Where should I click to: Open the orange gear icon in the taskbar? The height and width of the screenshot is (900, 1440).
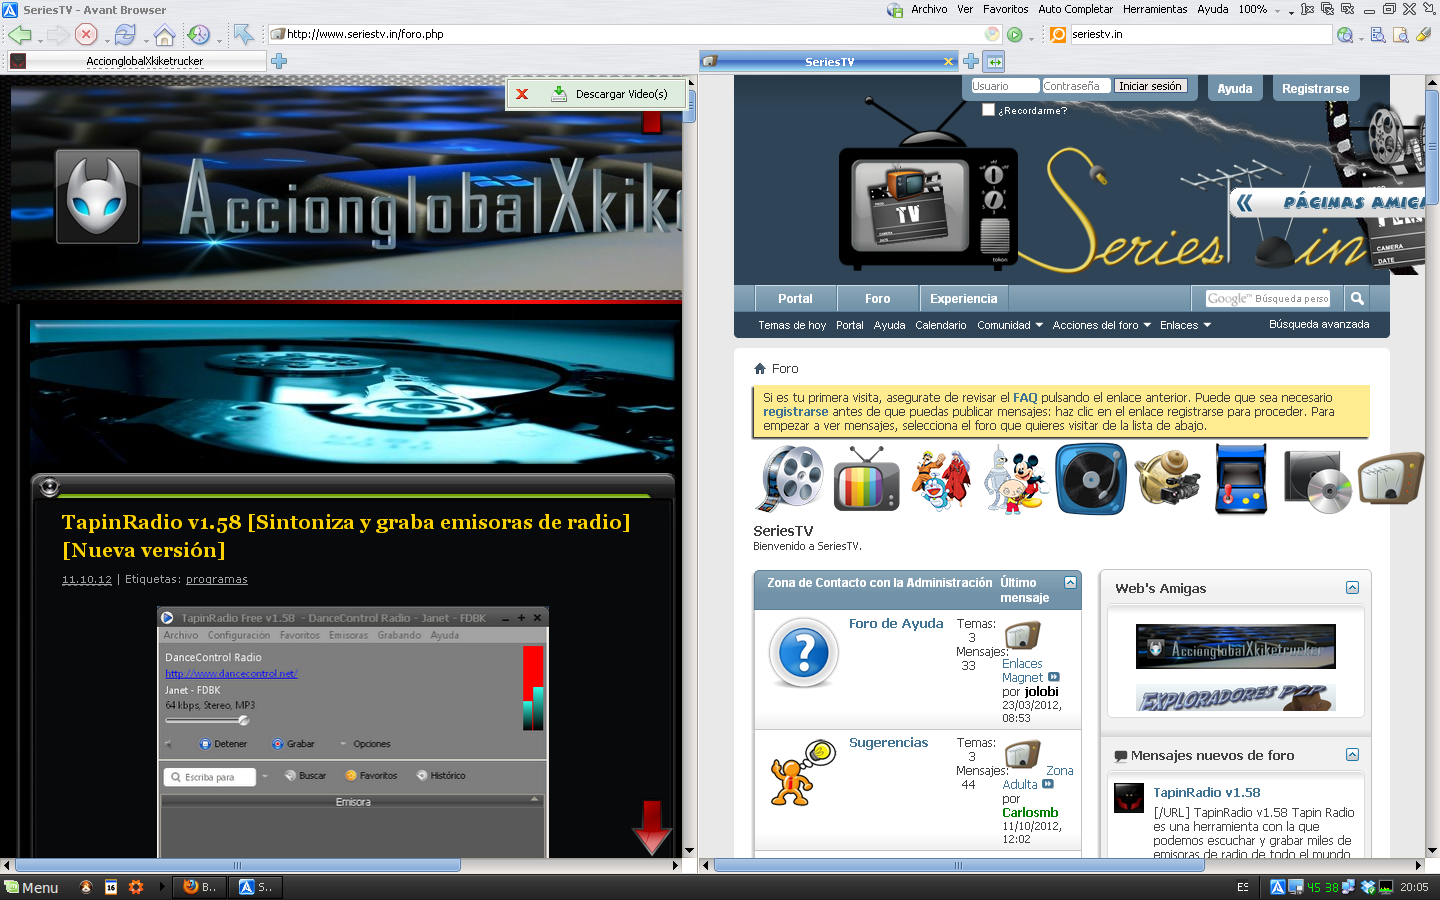pyautogui.click(x=136, y=887)
